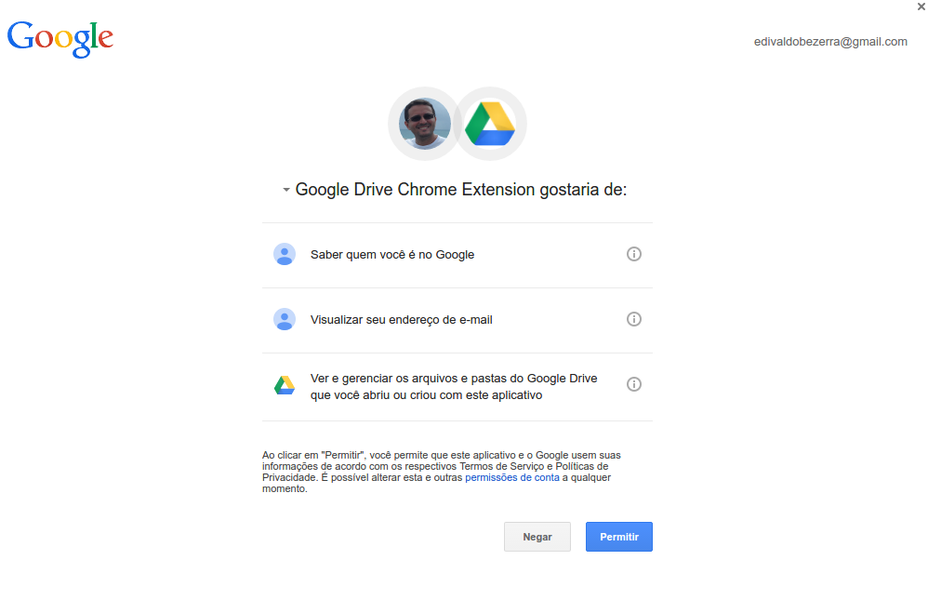This screenshot has width=928, height=600.
Task: Open info for 'Ver e gerenciar os arquivos'
Action: pyautogui.click(x=634, y=384)
